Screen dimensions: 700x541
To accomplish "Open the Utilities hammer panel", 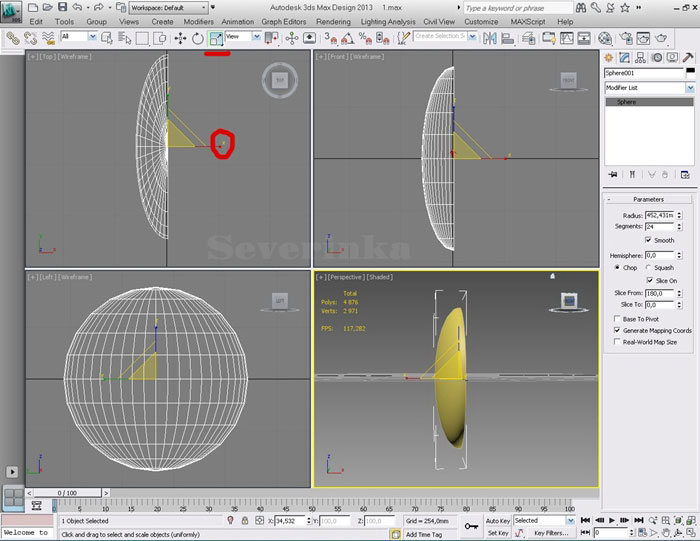I will (x=687, y=58).
